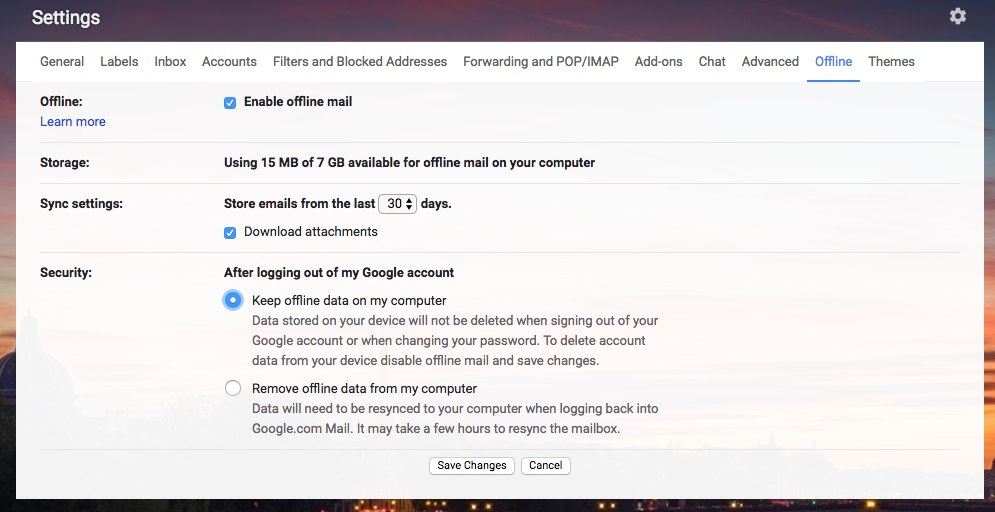Image resolution: width=995 pixels, height=512 pixels.
Task: Open the Add-ons tab
Action: [658, 62]
